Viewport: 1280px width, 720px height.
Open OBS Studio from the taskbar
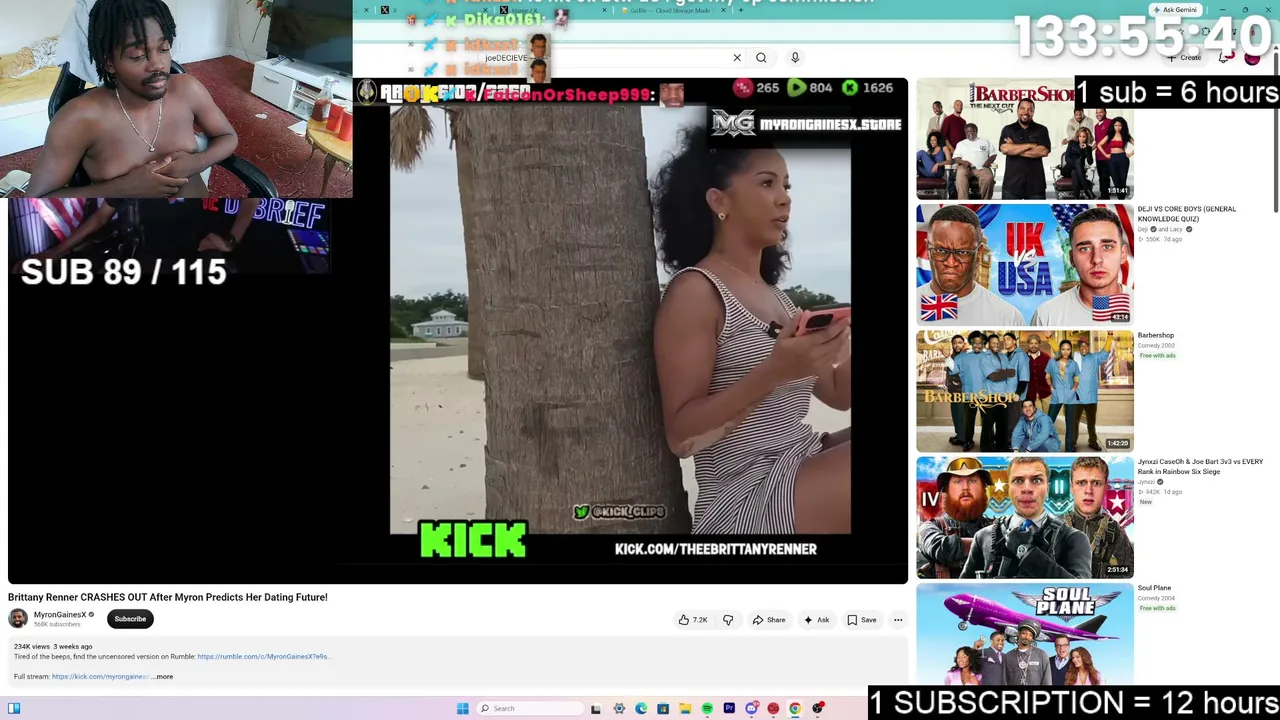(x=818, y=708)
